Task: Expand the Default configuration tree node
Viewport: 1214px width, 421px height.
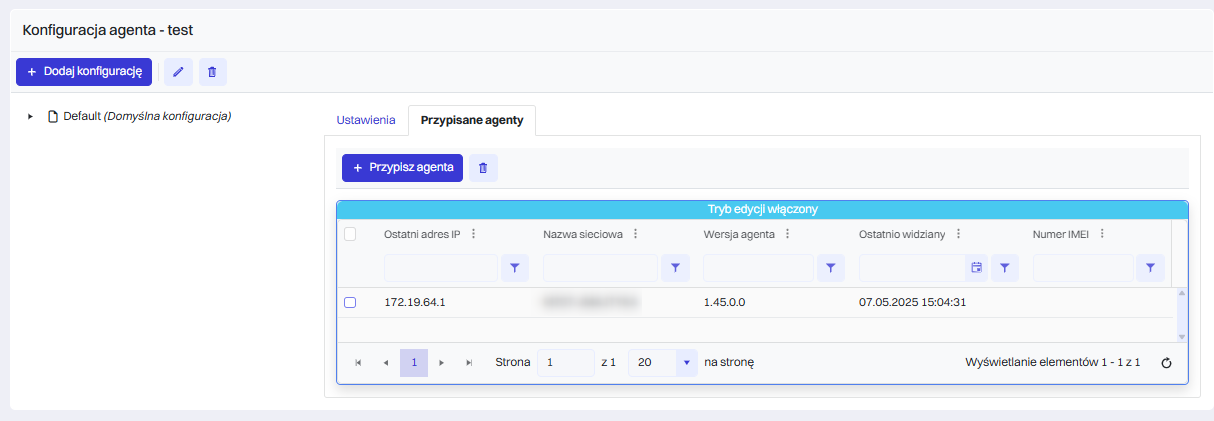Action: click(x=30, y=116)
